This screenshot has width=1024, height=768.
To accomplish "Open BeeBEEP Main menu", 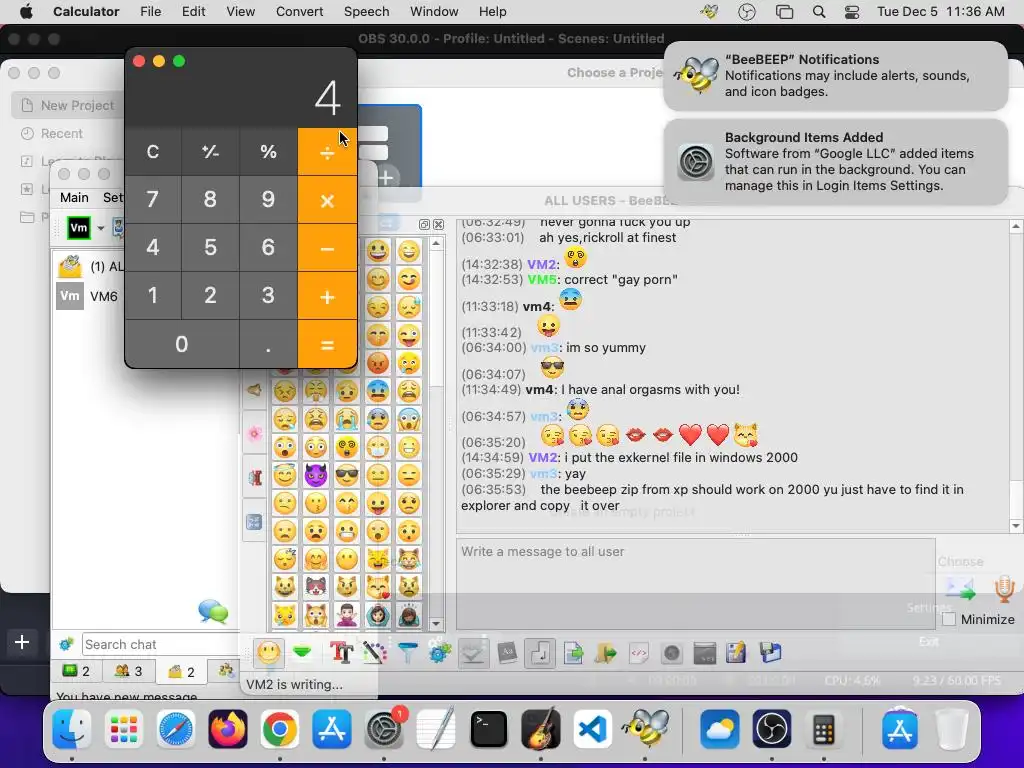I will (74, 197).
